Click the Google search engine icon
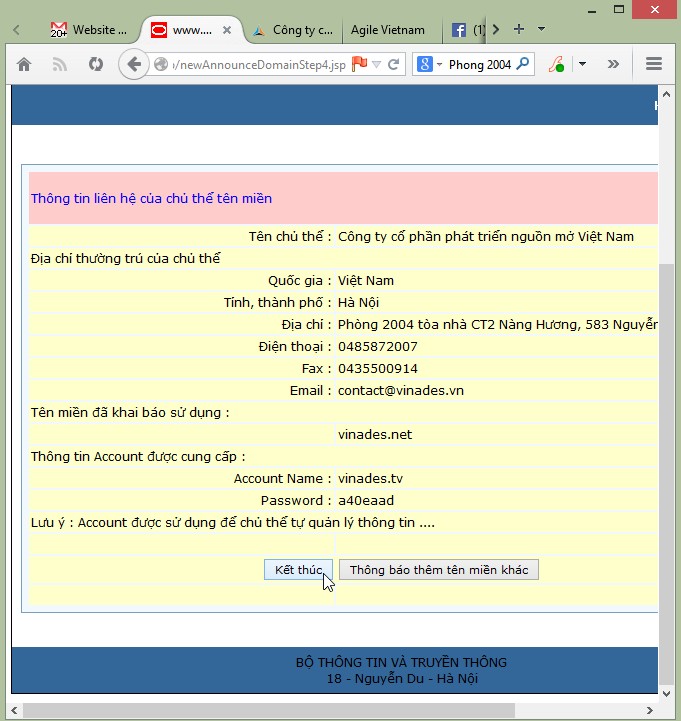This screenshot has width=681, height=721. coord(425,64)
